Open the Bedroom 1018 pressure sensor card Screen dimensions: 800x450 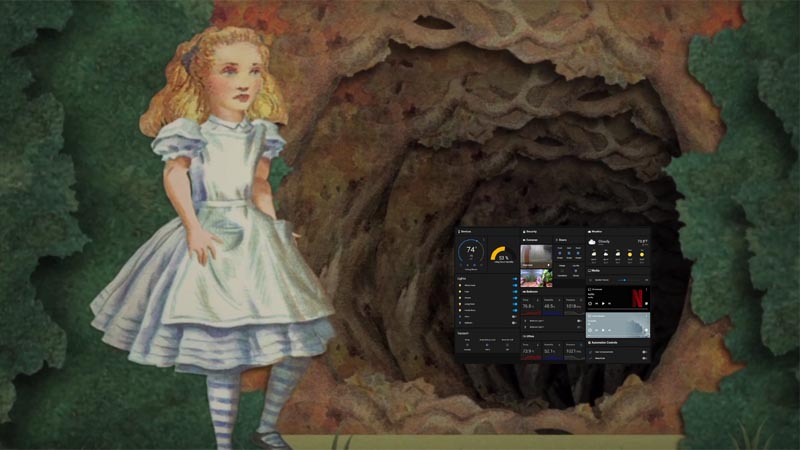(574, 306)
